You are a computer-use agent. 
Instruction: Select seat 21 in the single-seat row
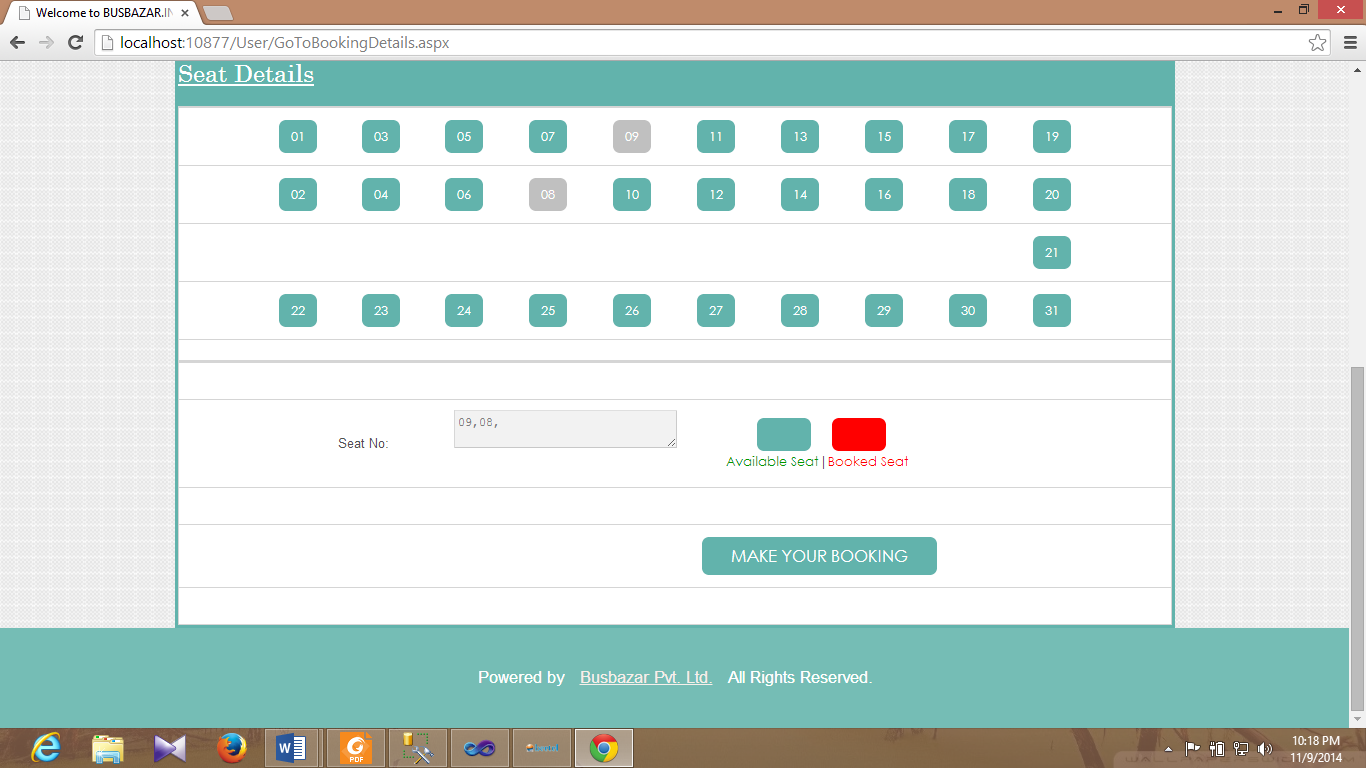(x=1051, y=252)
